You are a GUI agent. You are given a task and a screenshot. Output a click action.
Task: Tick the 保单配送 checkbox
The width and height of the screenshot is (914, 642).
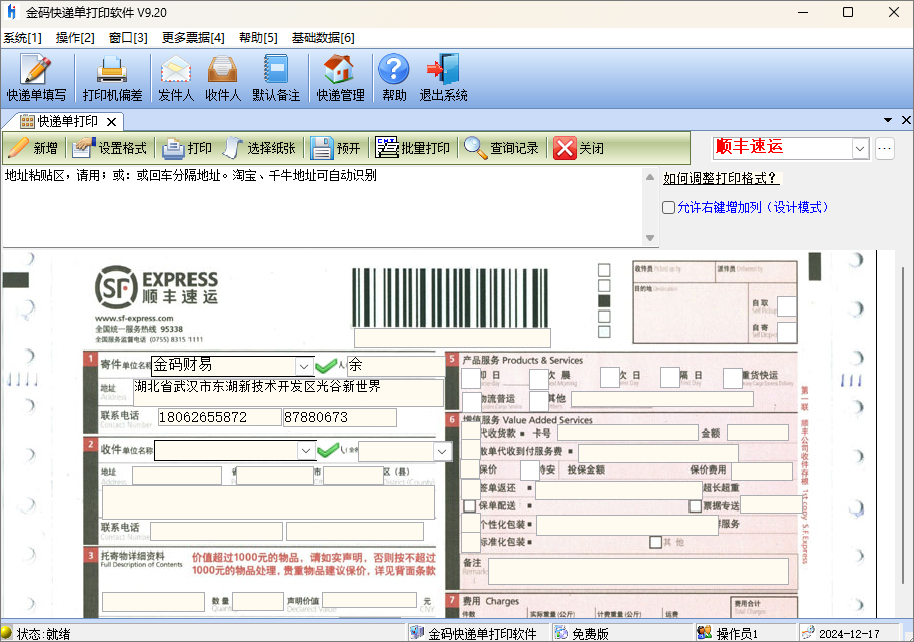point(470,507)
